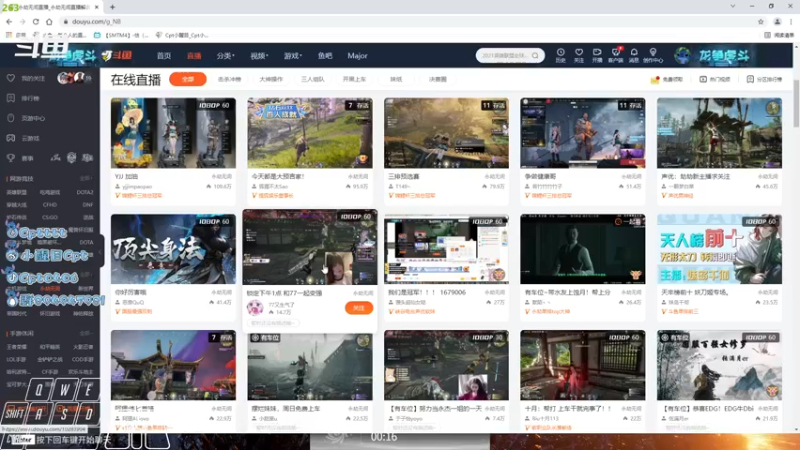The height and width of the screenshot is (450, 800).
Task: Open stream titled 我们是冠军！！！1679006
Action: [x=427, y=292]
